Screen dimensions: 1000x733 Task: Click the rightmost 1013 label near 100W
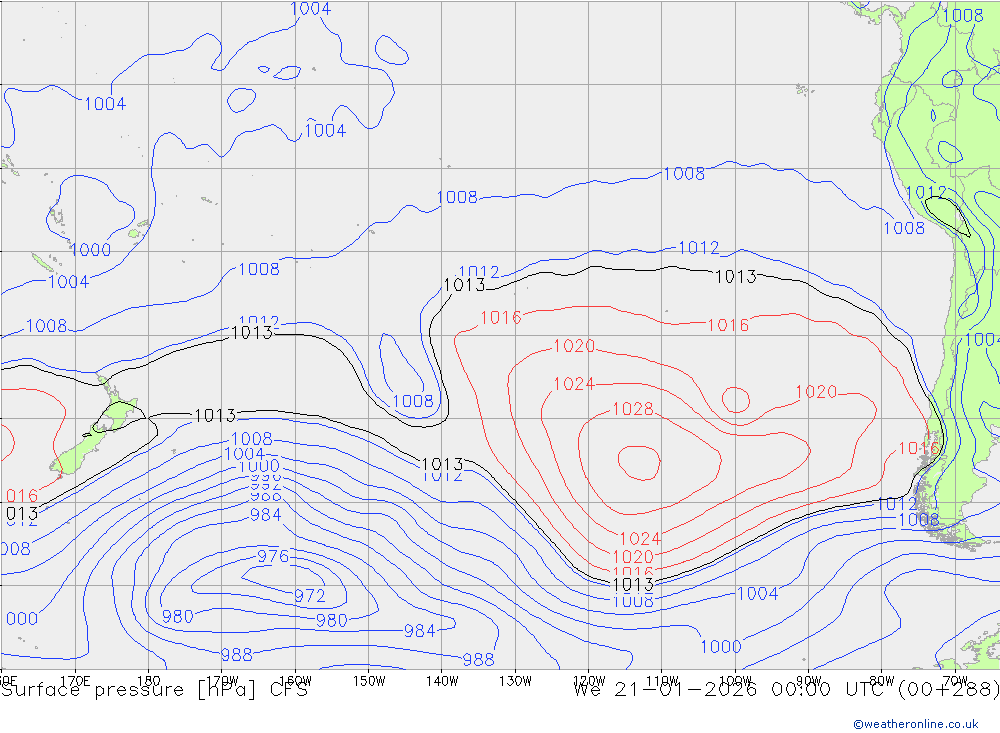[736, 277]
